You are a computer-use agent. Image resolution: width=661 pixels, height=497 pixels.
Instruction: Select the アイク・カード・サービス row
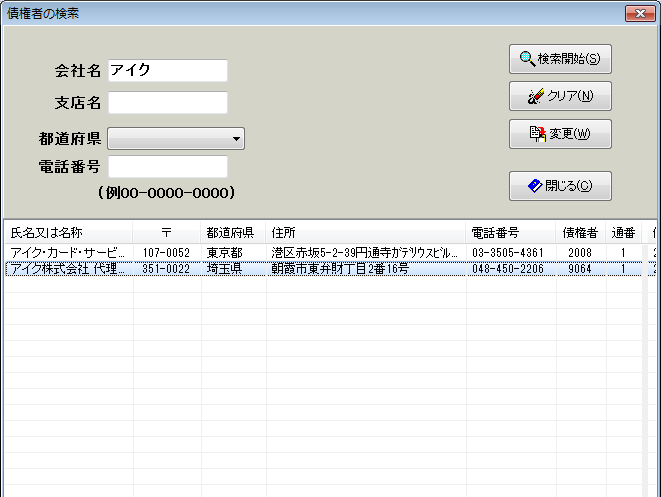point(67,253)
